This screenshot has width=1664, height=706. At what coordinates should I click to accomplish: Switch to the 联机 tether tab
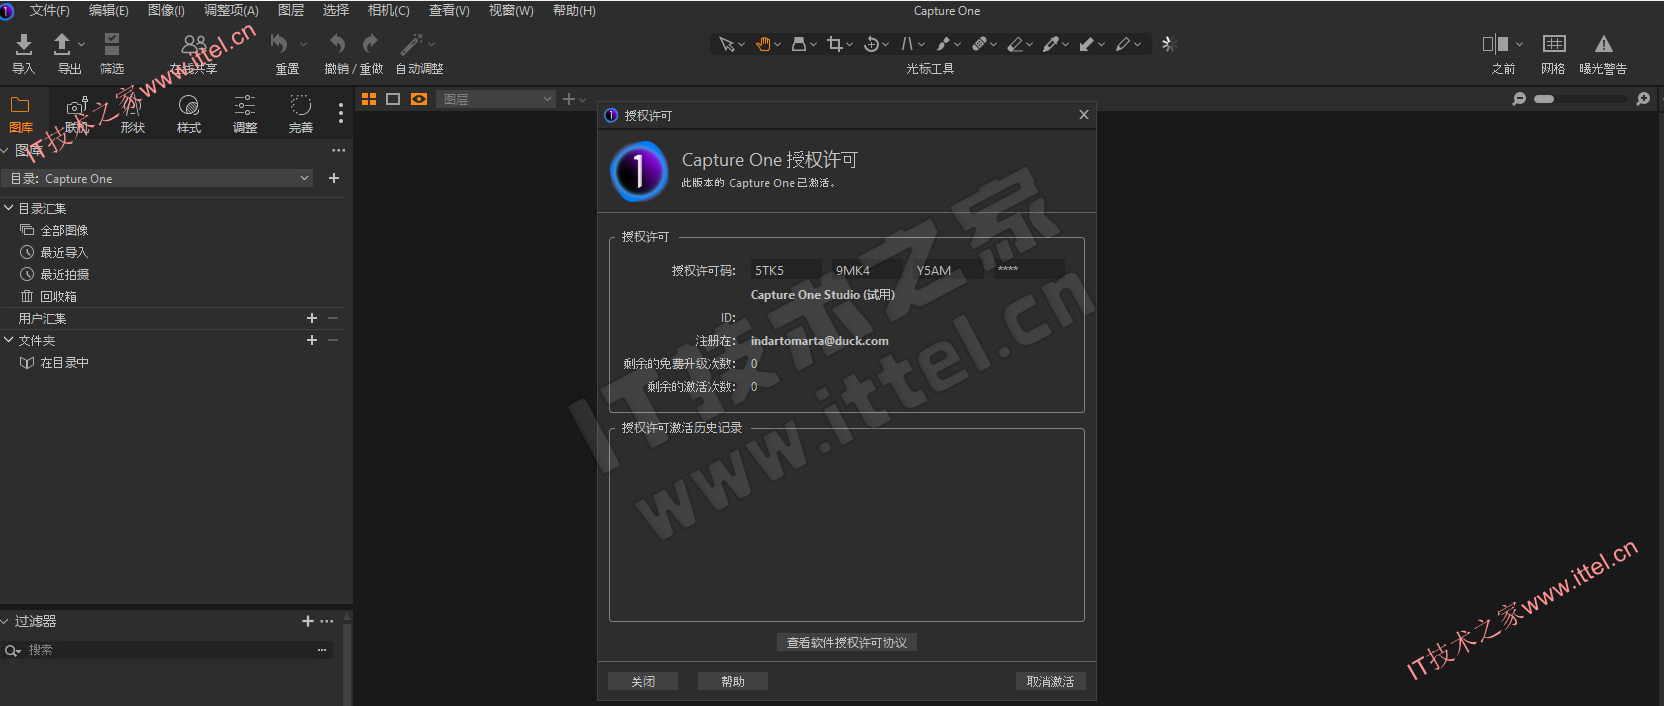click(x=77, y=114)
